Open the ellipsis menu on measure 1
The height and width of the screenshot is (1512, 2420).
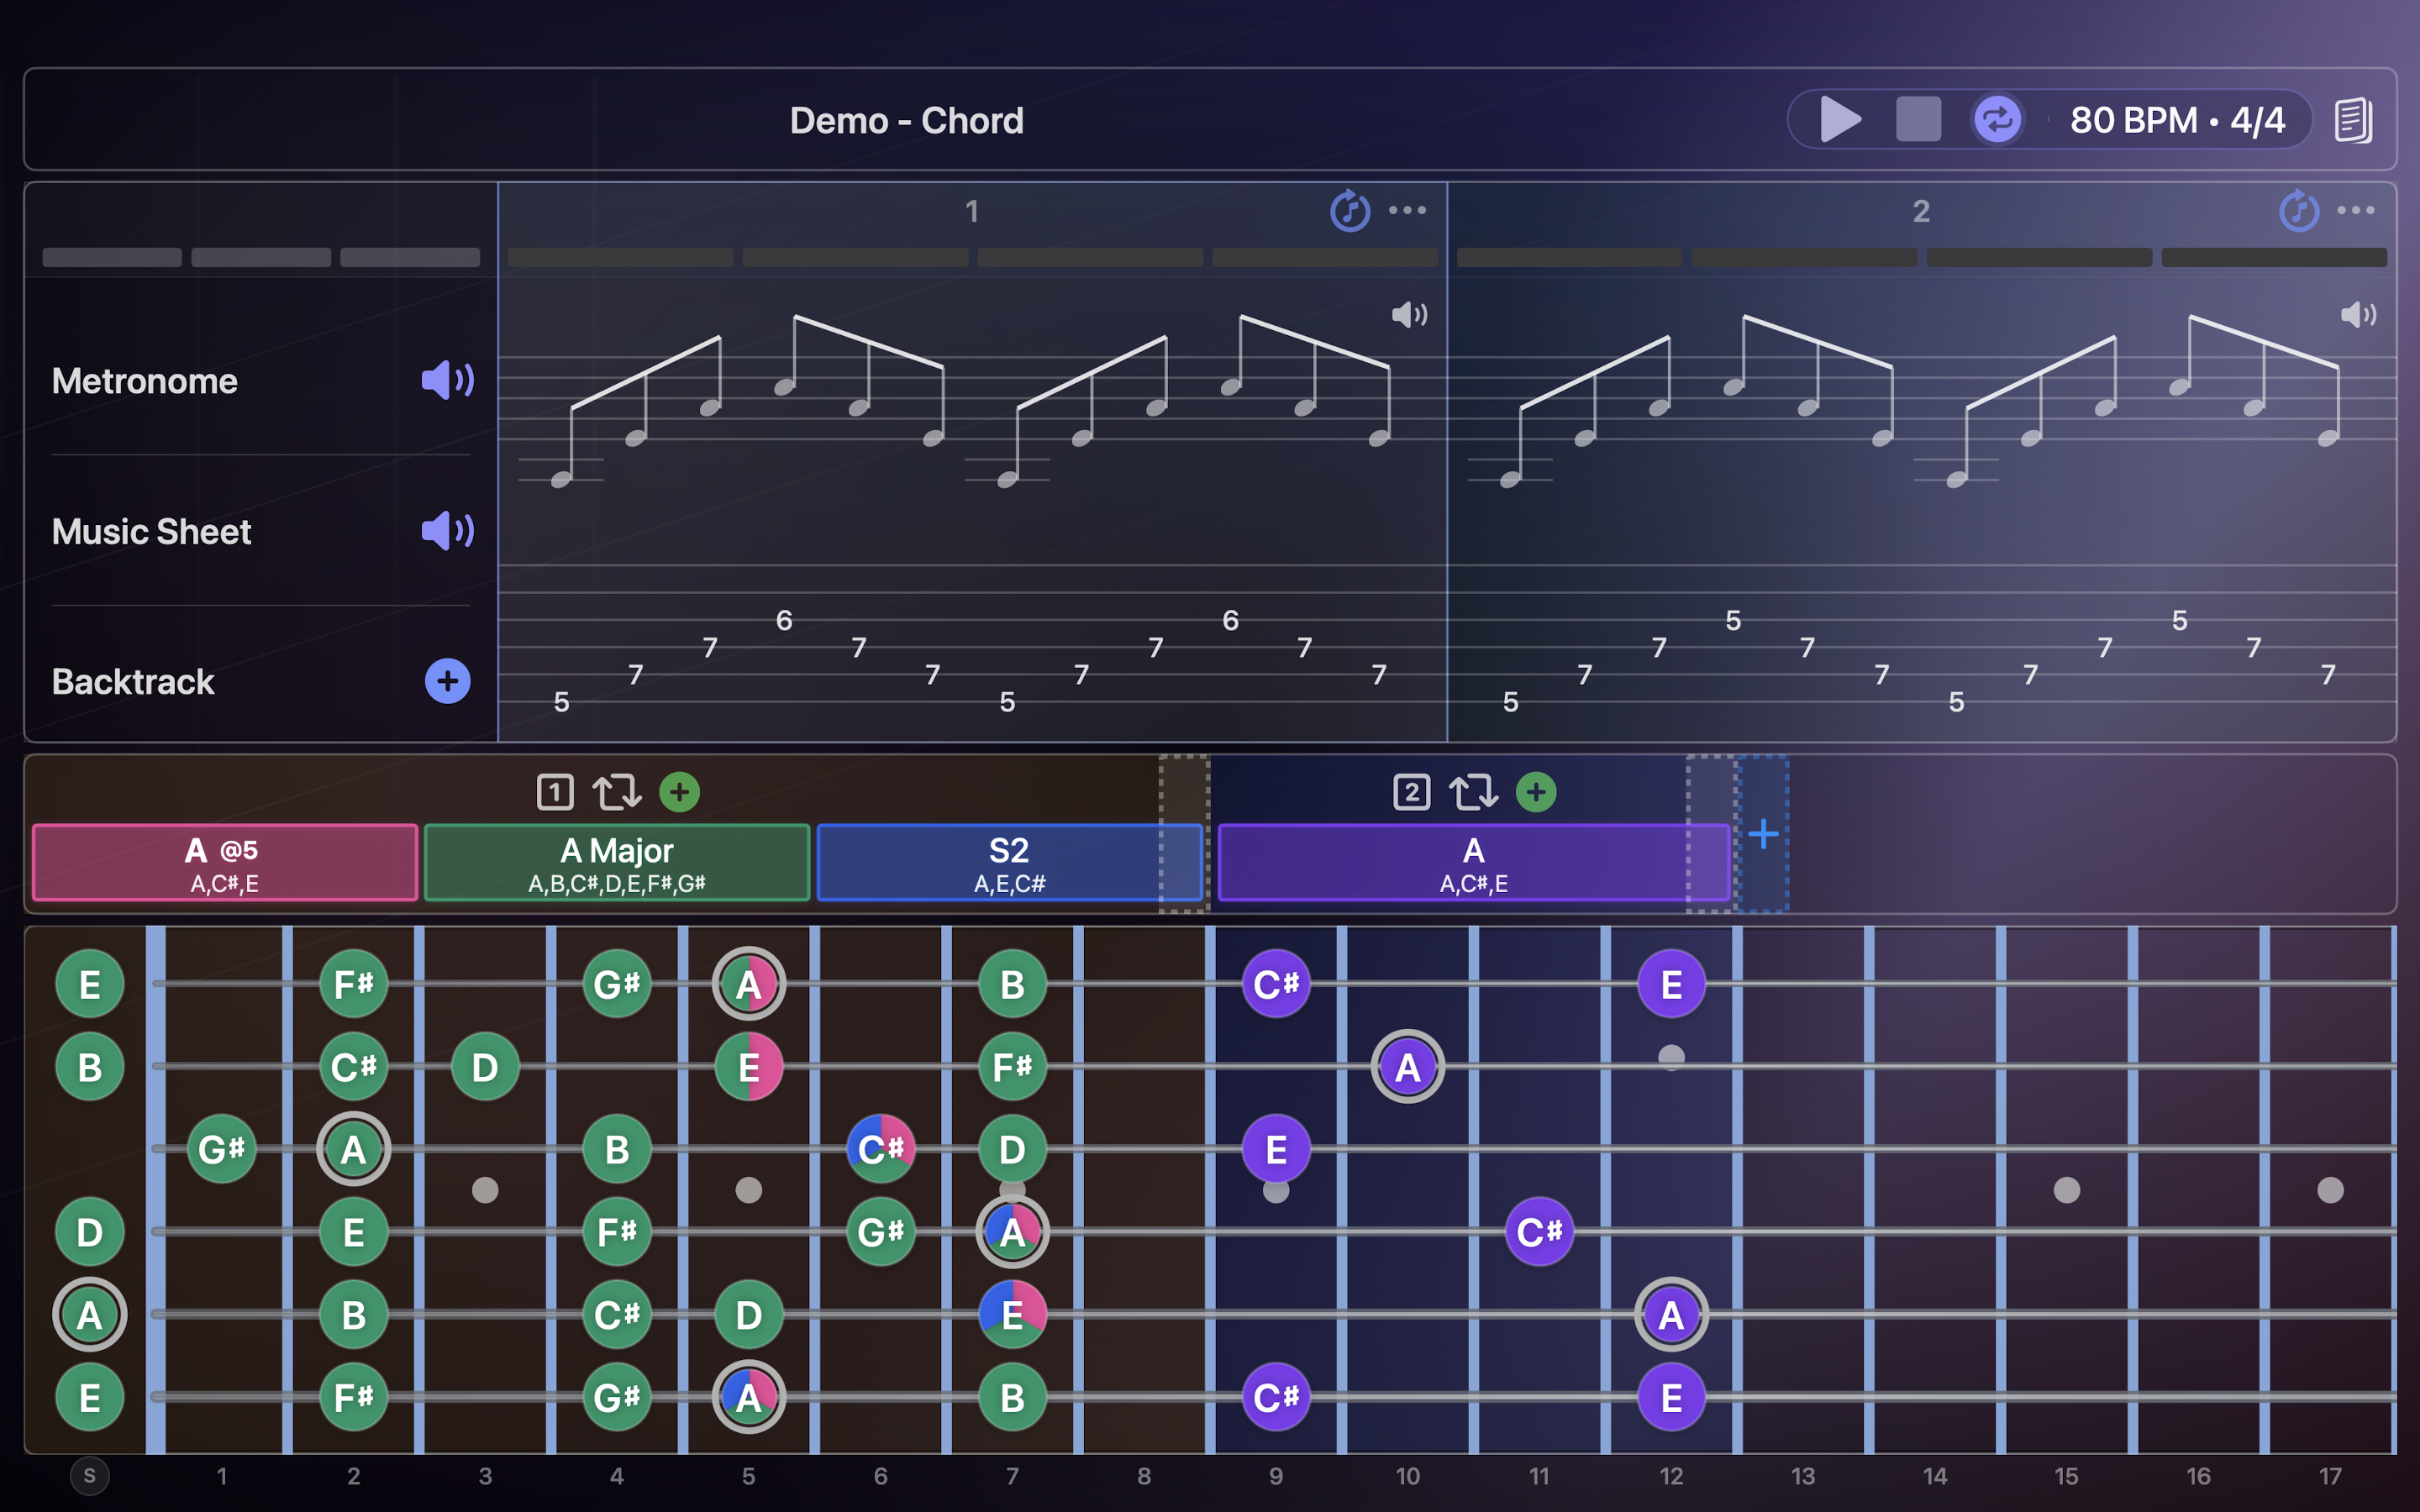point(1408,211)
